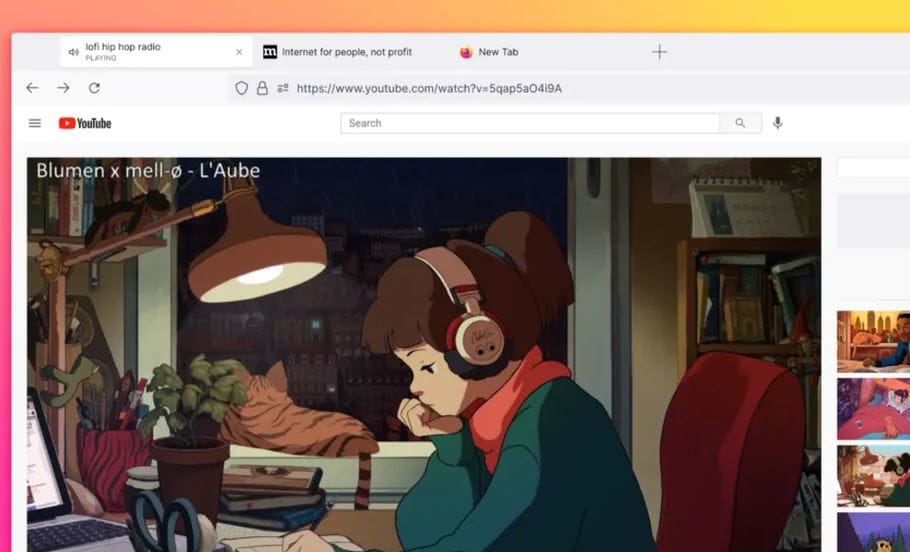Click Firefox favicon on New Tab

[466, 52]
